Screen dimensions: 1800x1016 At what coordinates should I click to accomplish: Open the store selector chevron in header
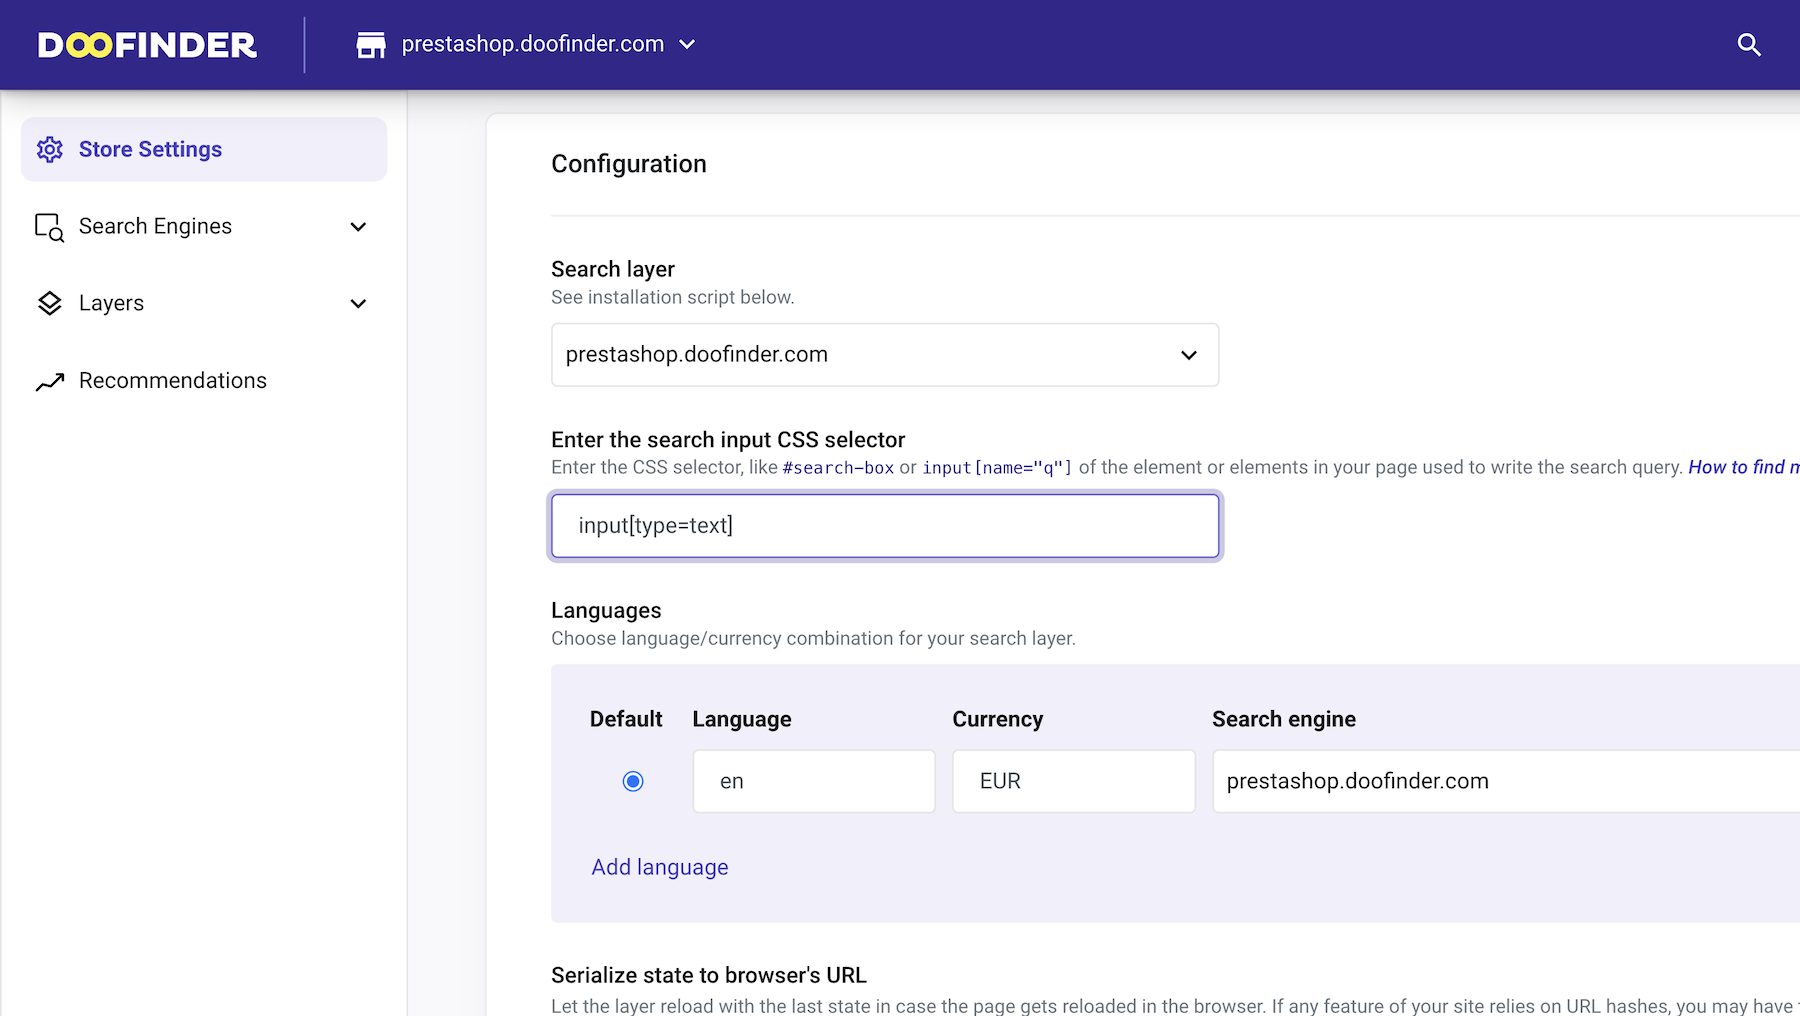[687, 45]
